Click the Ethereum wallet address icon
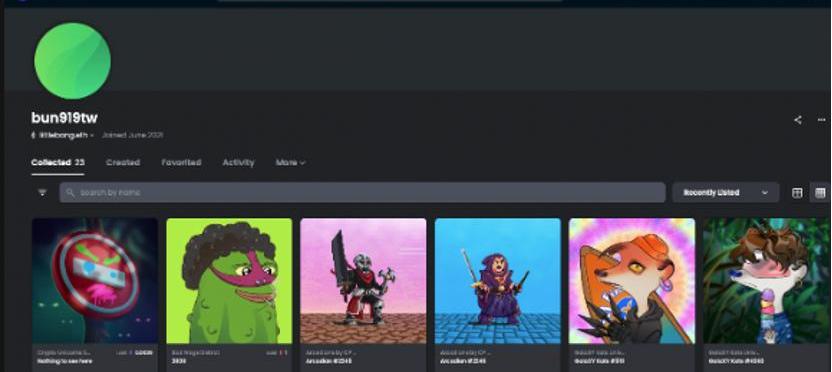 [x=33, y=135]
